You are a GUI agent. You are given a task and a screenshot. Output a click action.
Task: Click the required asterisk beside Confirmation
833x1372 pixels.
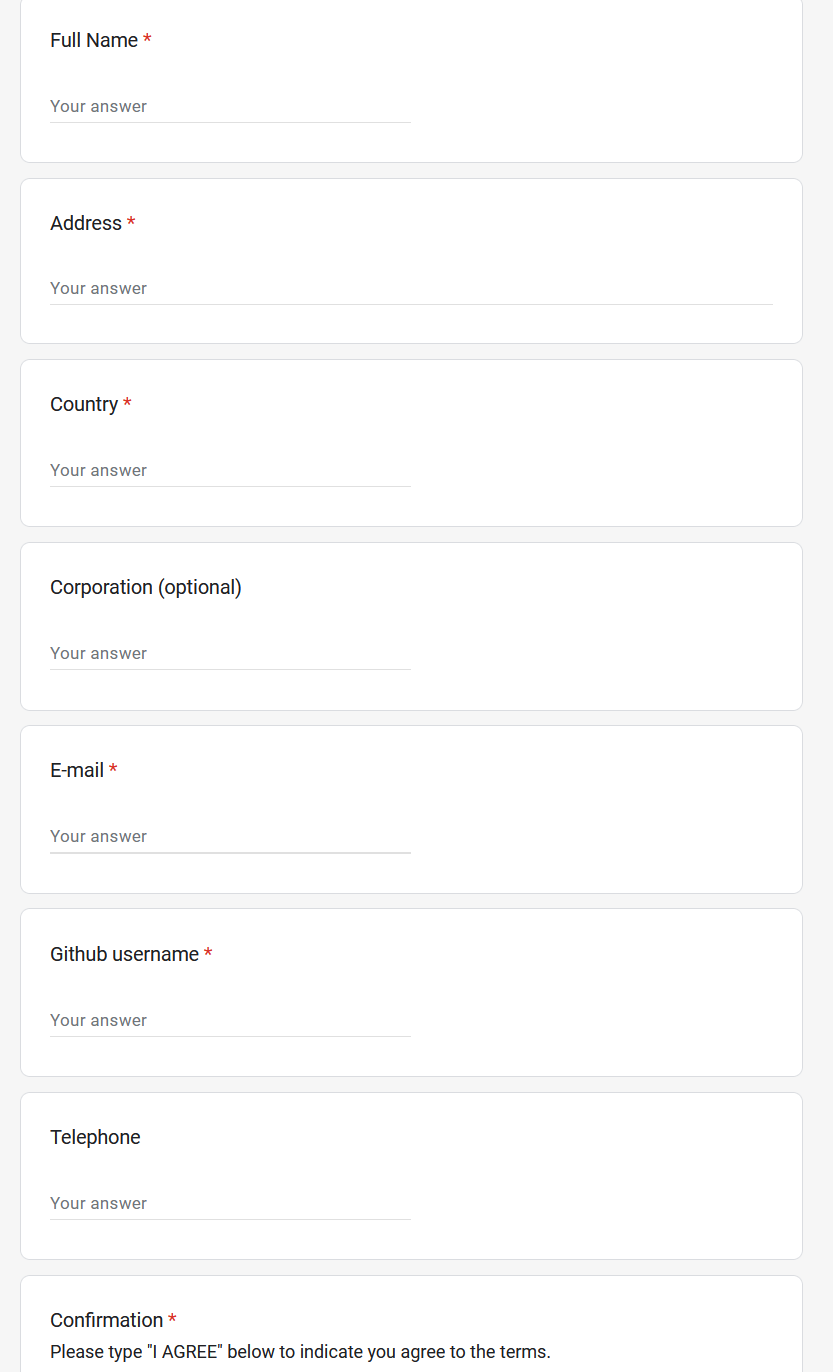click(172, 1319)
